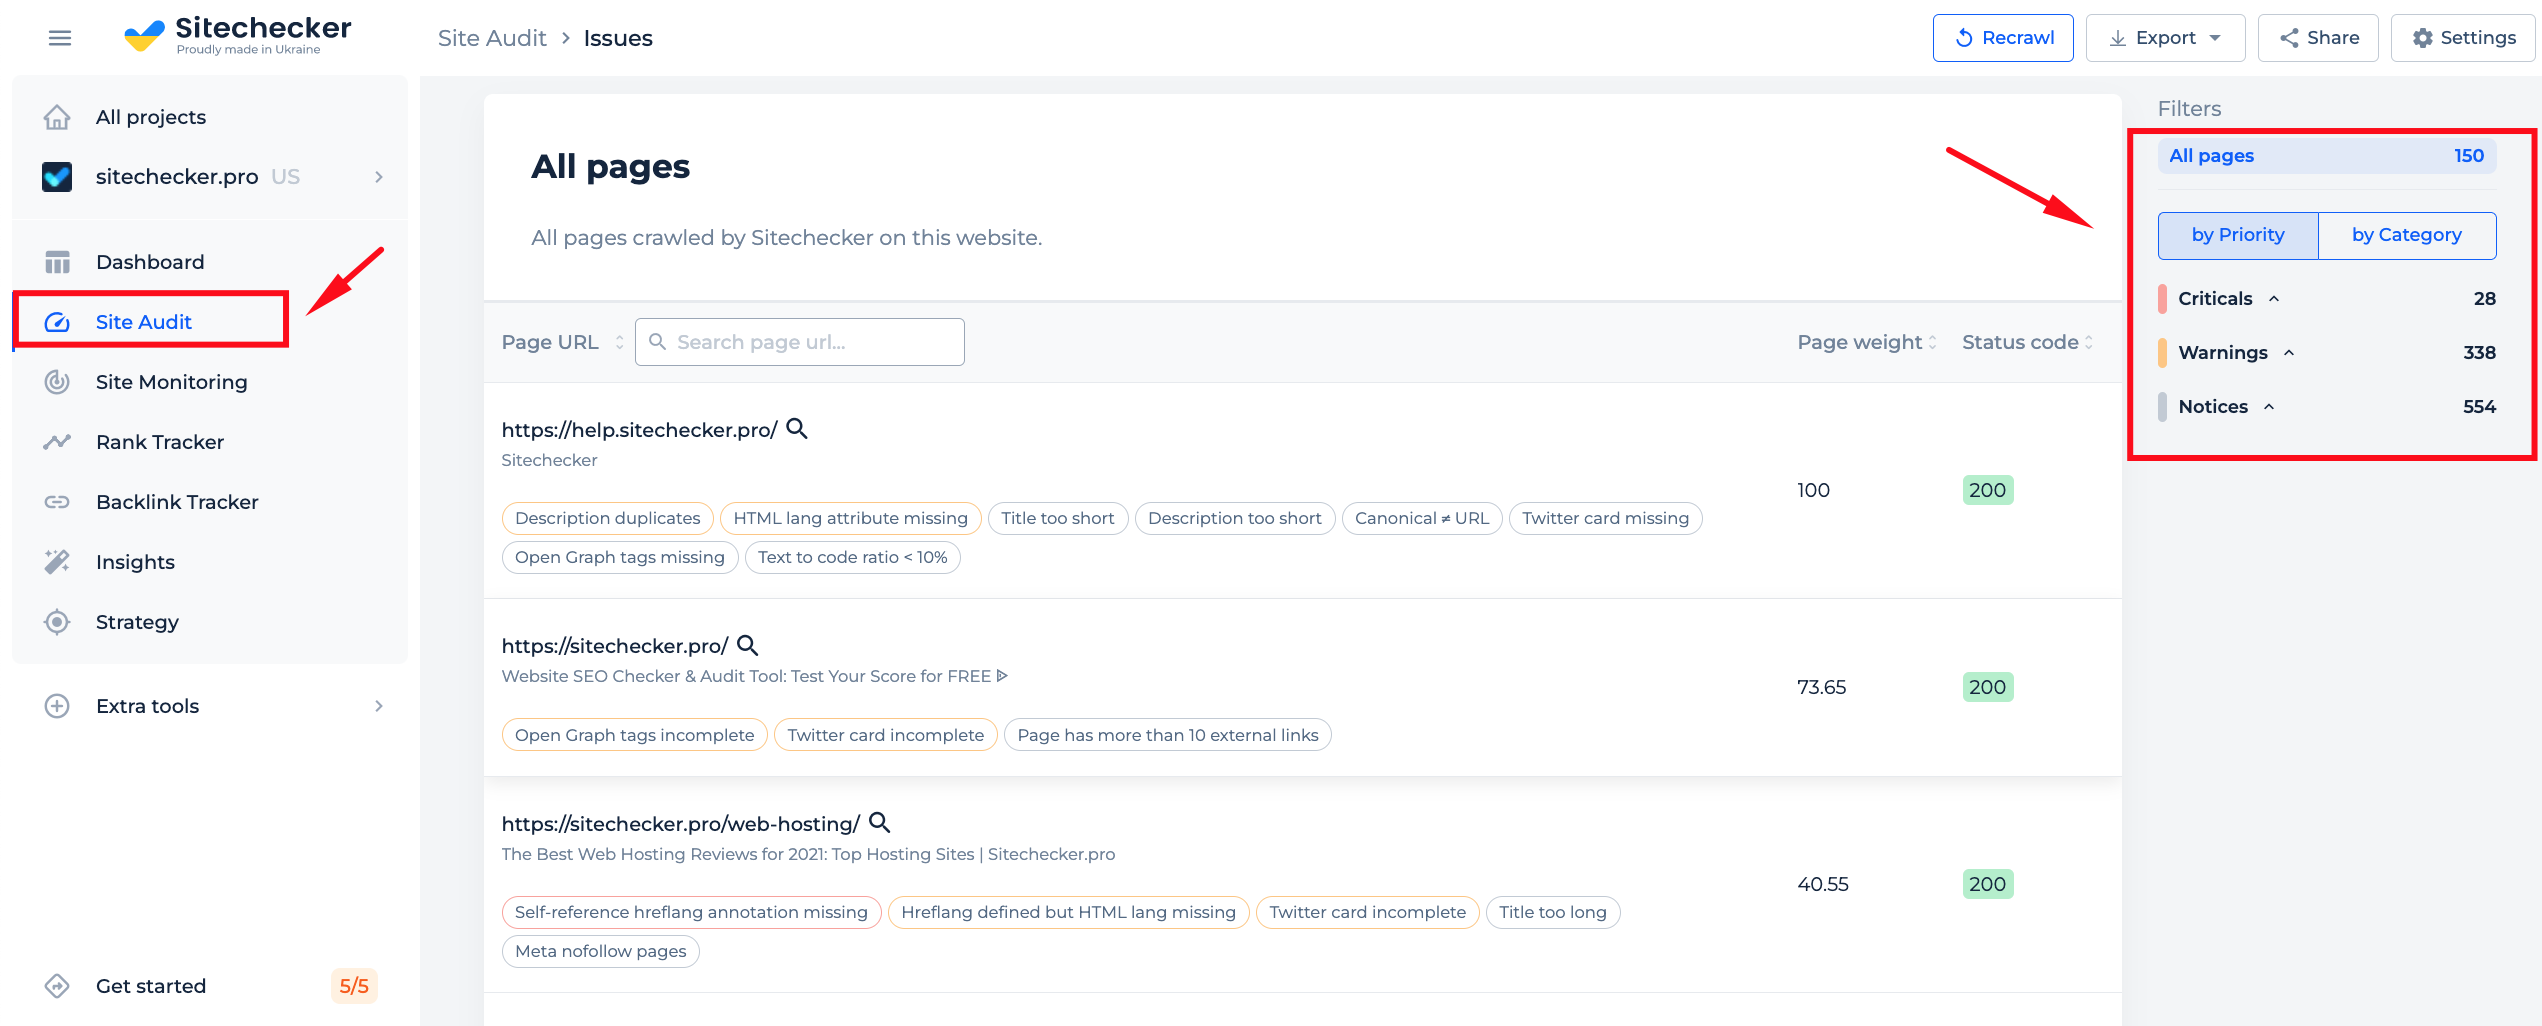
Task: Click Text to code ratio < 10% tag
Action: pyautogui.click(x=852, y=557)
